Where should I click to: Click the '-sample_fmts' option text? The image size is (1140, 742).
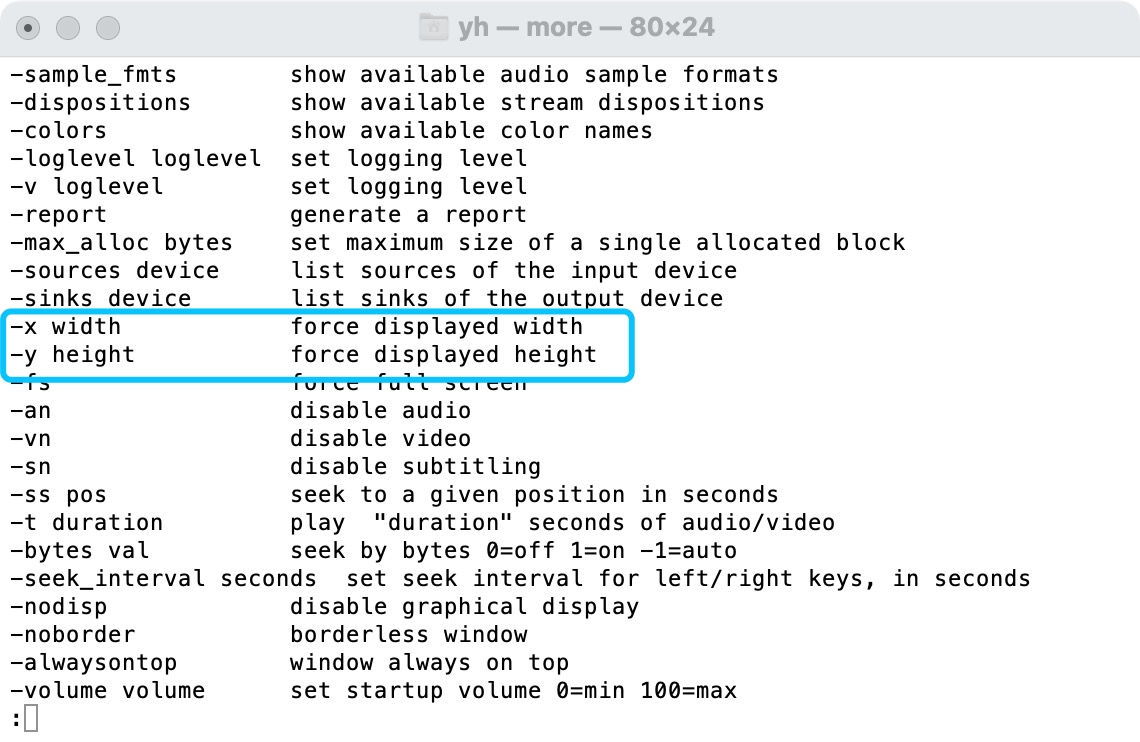coord(93,75)
